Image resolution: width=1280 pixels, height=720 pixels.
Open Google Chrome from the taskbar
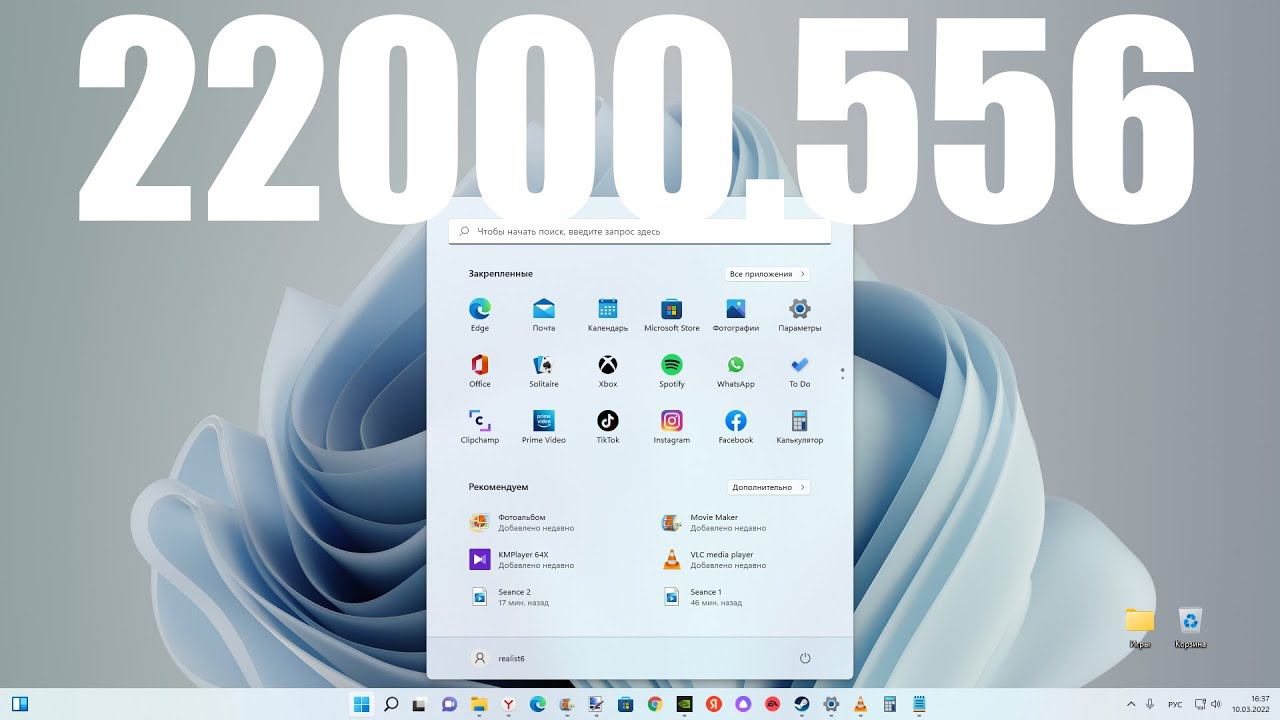click(x=655, y=704)
